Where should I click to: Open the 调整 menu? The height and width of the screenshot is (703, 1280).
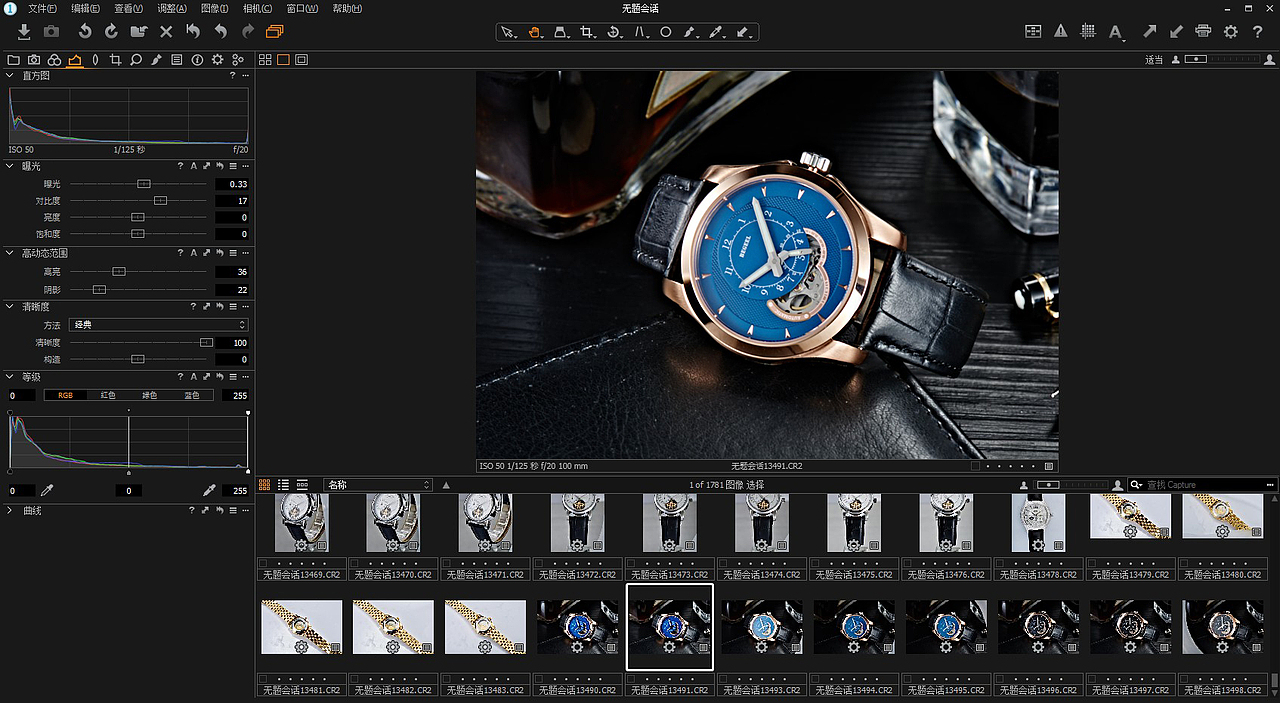[172, 8]
